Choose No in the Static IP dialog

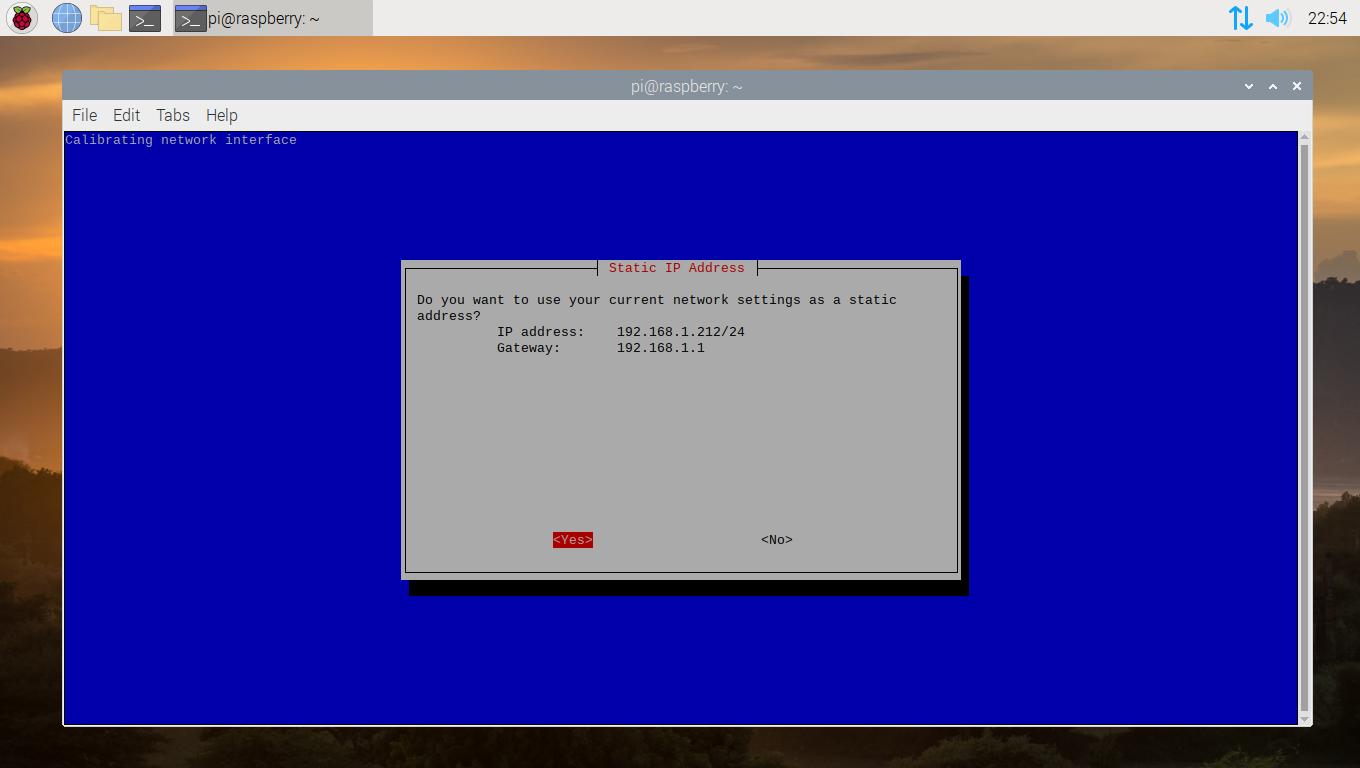(776, 540)
